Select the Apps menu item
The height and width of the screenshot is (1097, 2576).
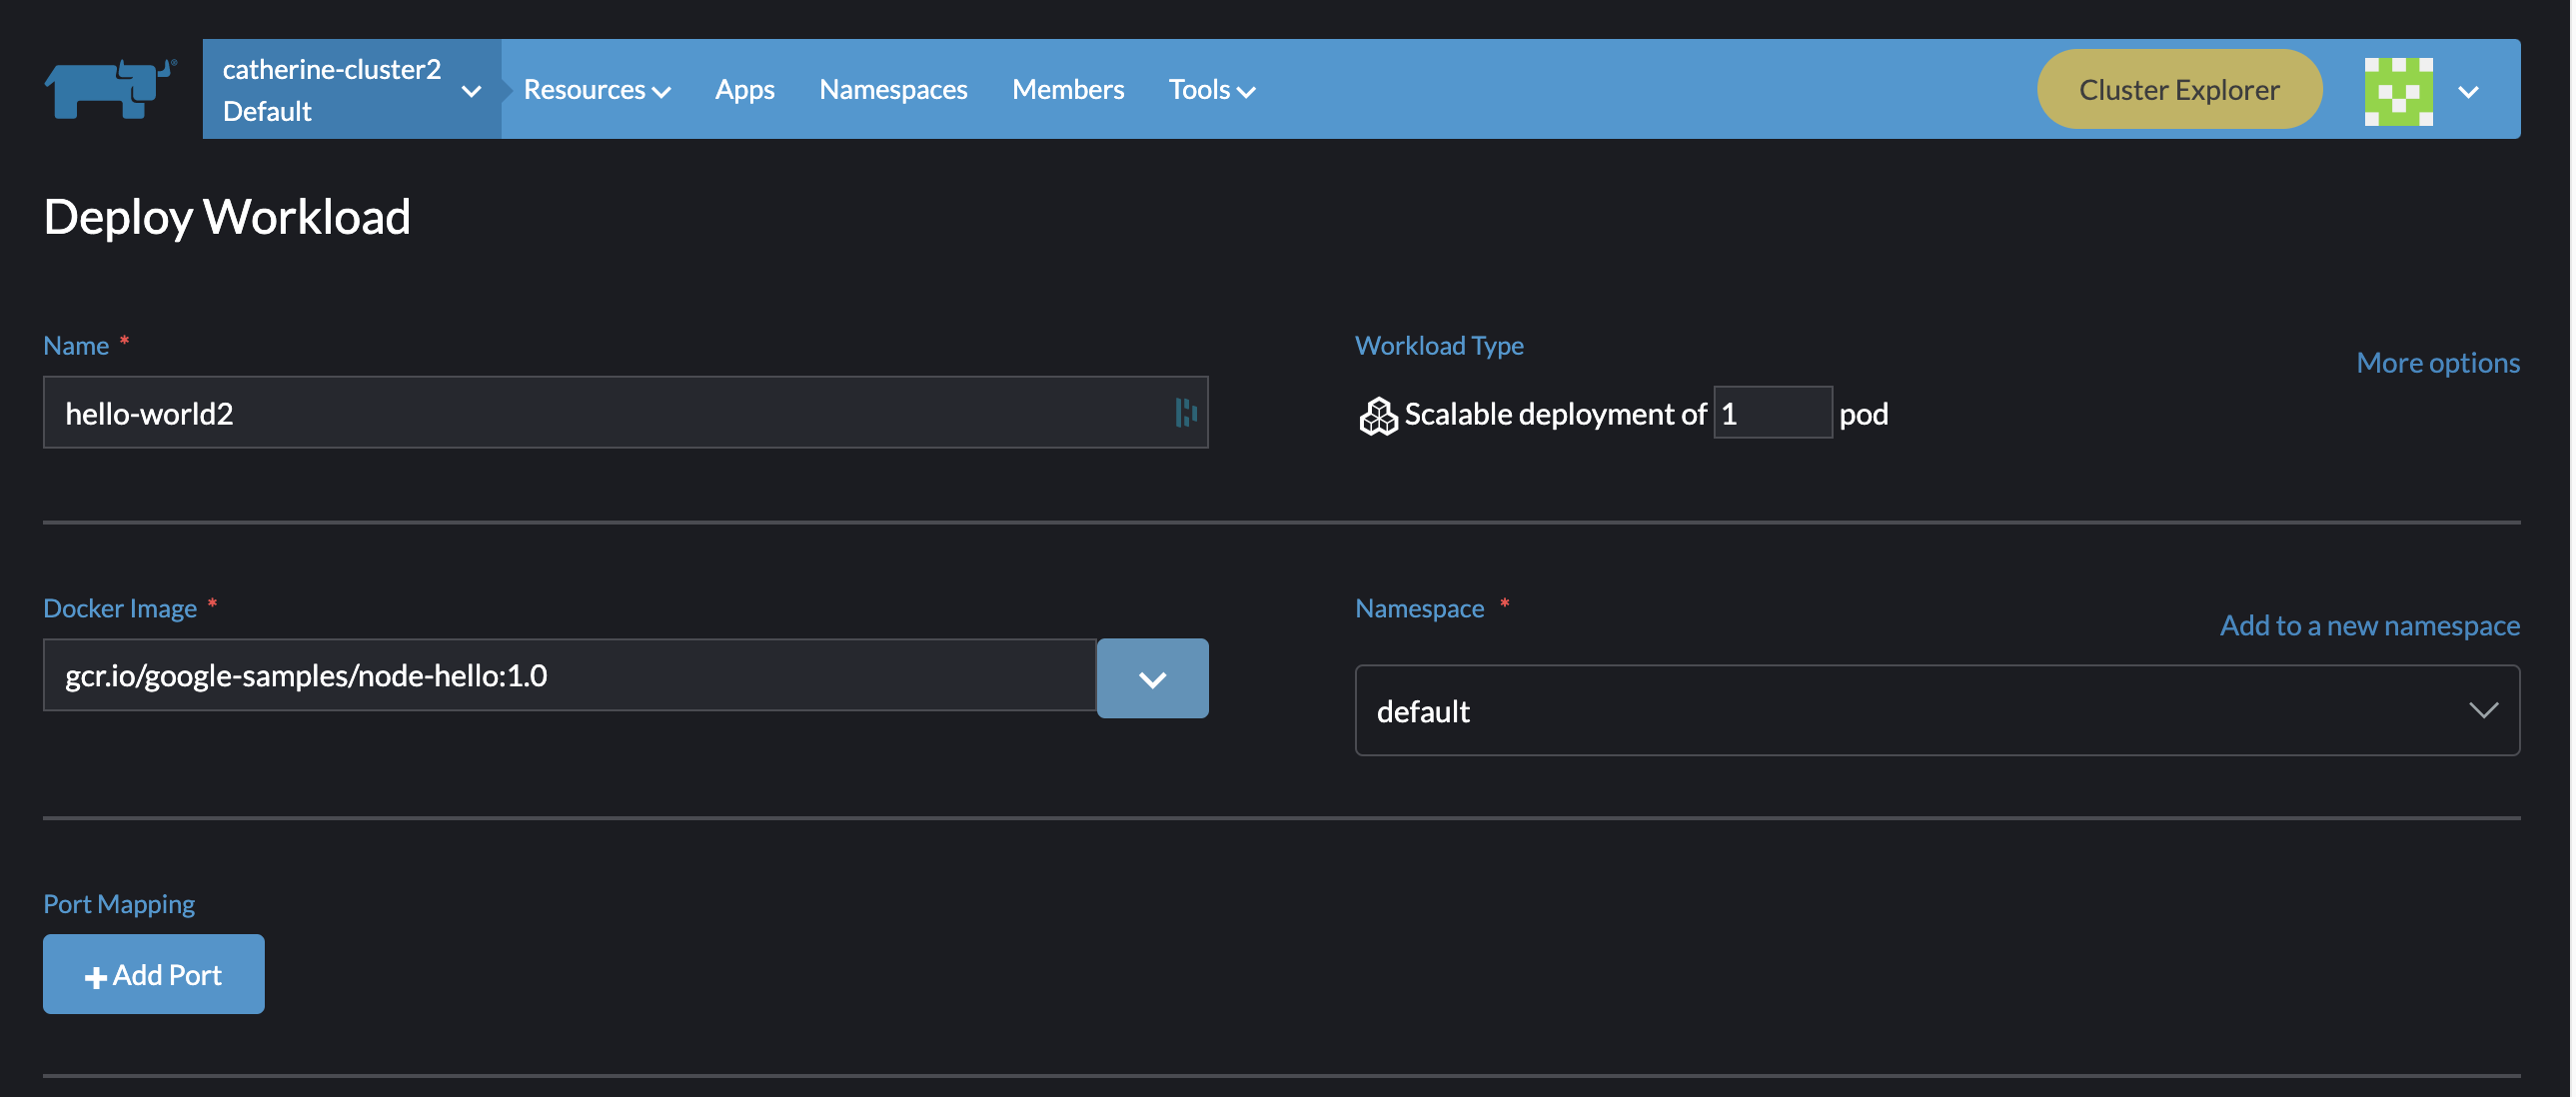pyautogui.click(x=744, y=89)
